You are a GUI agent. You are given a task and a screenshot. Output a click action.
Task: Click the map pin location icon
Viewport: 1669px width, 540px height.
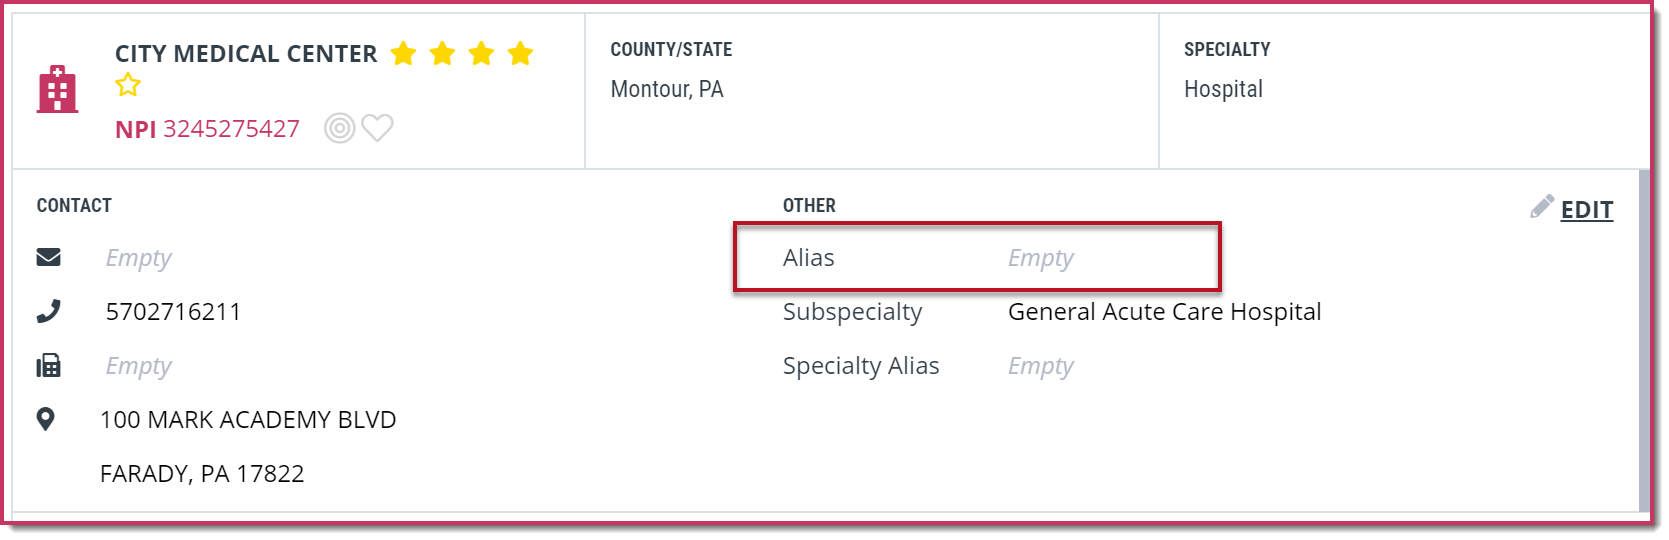tap(46, 419)
